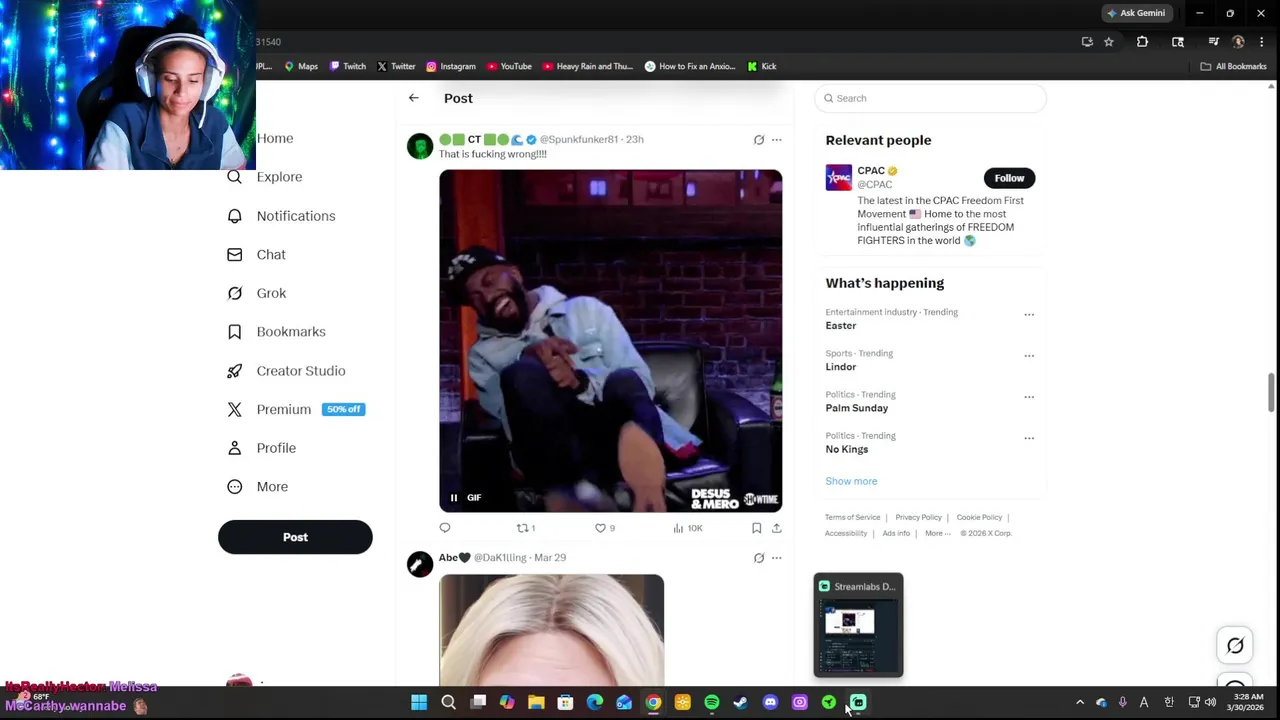Open the No Kings trend
This screenshot has height=720, width=1280.
(847, 449)
